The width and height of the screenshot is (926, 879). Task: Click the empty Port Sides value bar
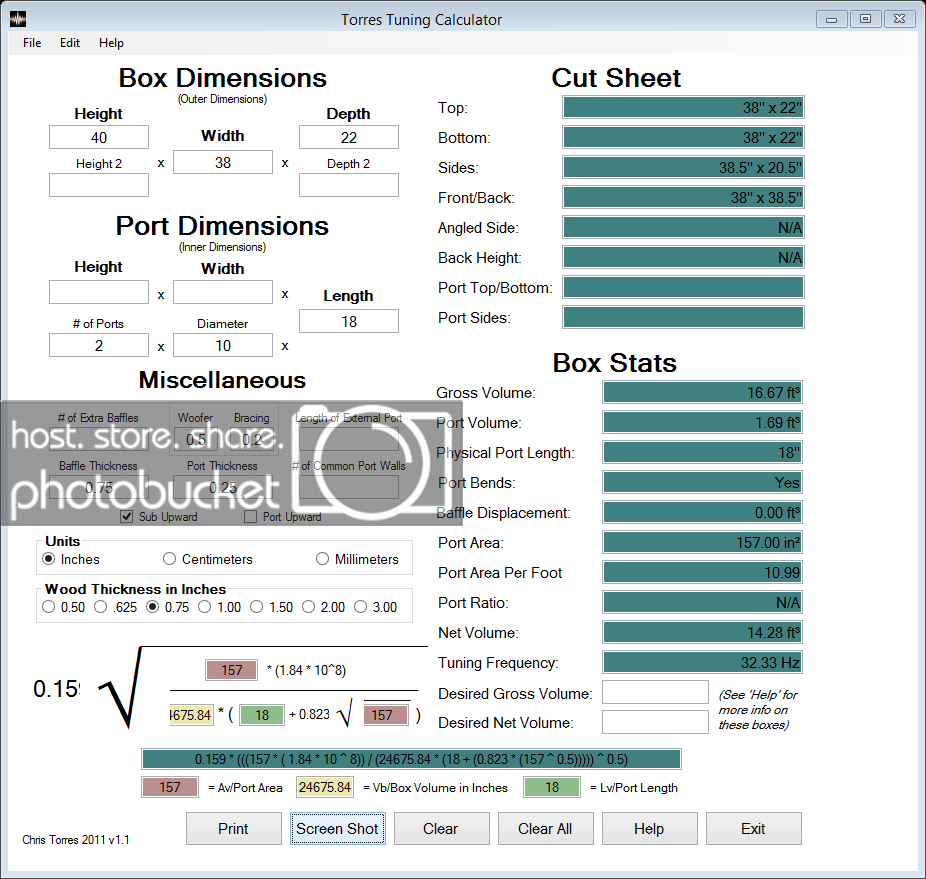coord(683,317)
